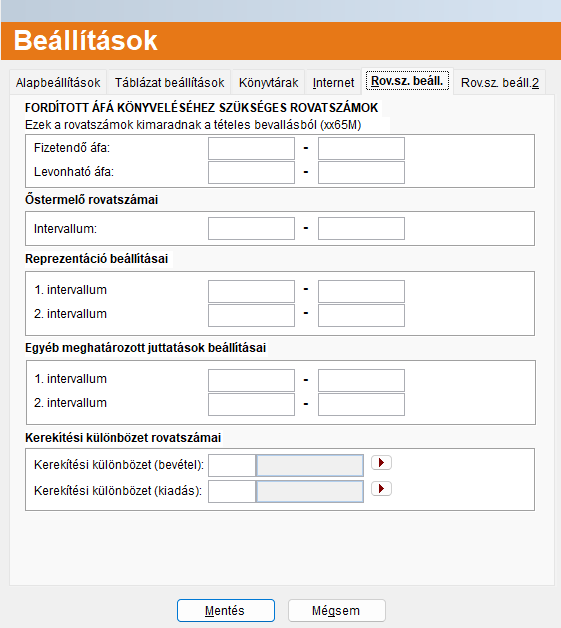Open the Rov.sz. beáll.2 tab

point(500,83)
